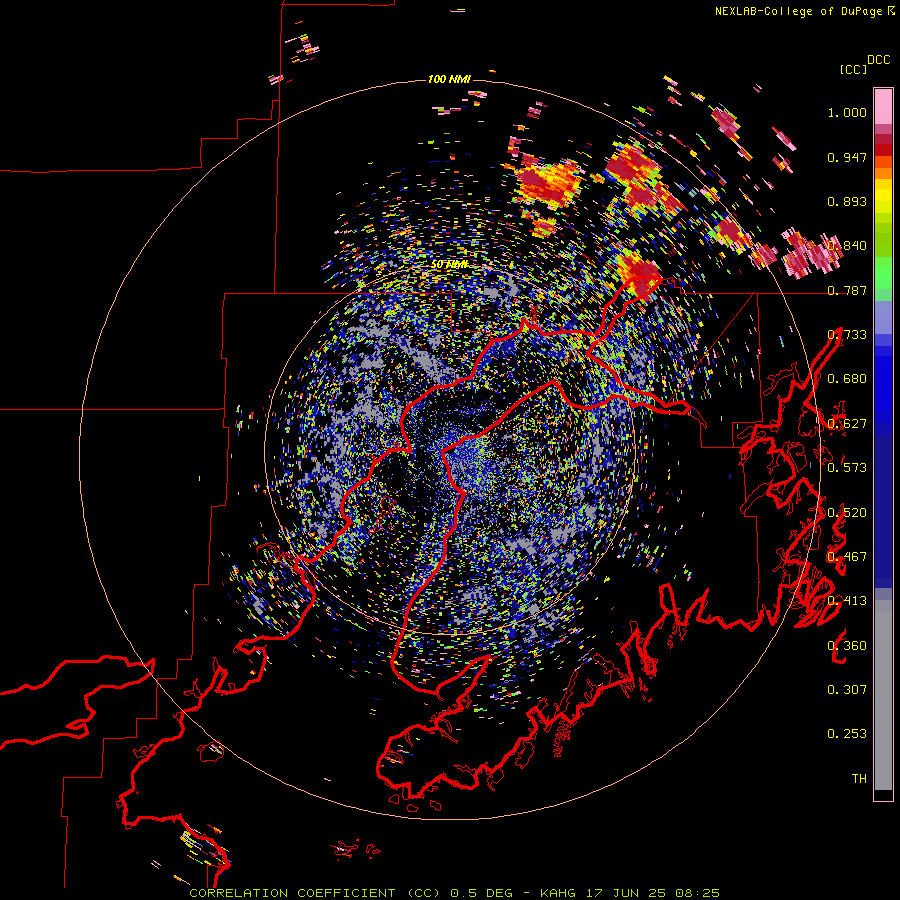The width and height of the screenshot is (900, 900).
Task: Click the 0.787 scale value
Action: click(847, 290)
